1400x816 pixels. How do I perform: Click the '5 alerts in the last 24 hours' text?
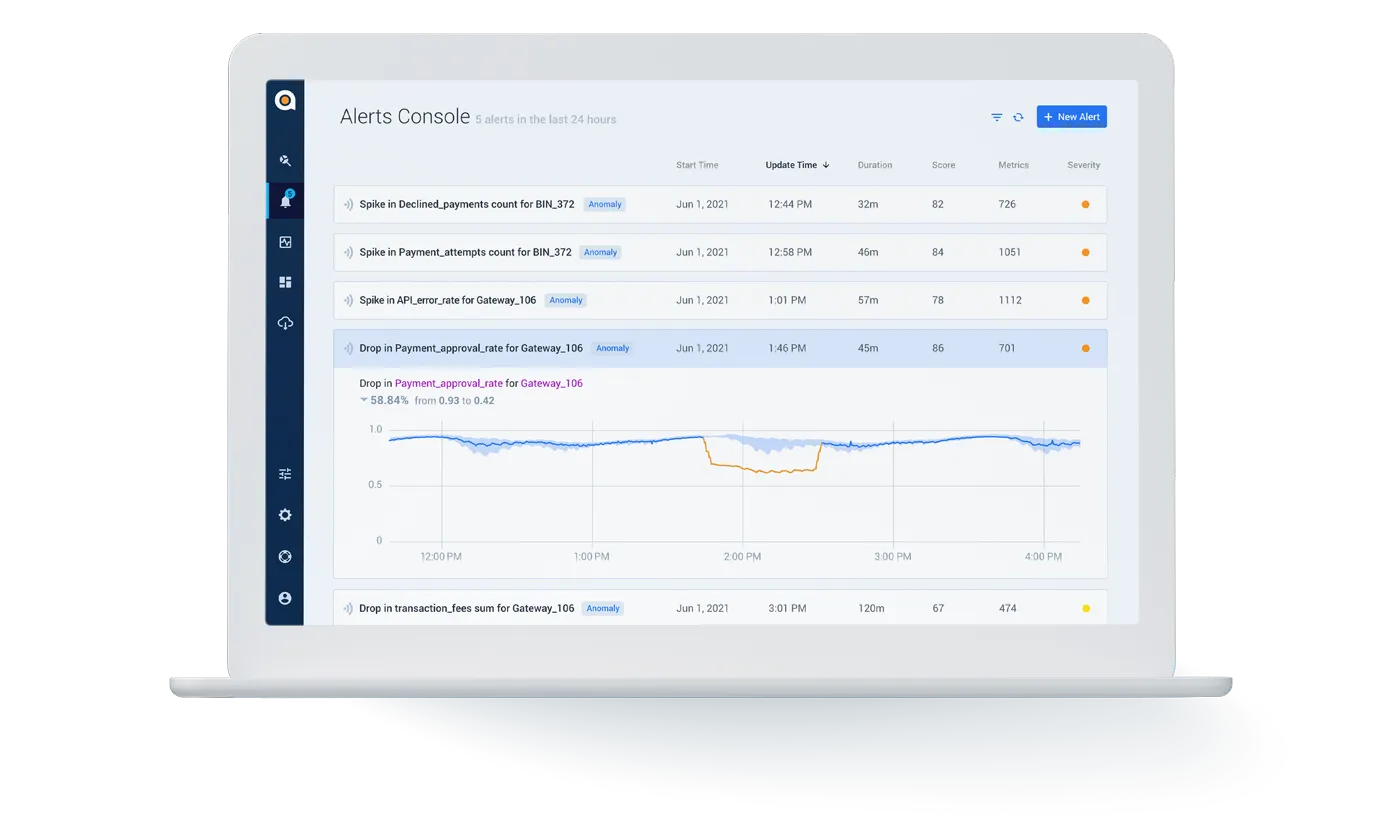(x=546, y=120)
